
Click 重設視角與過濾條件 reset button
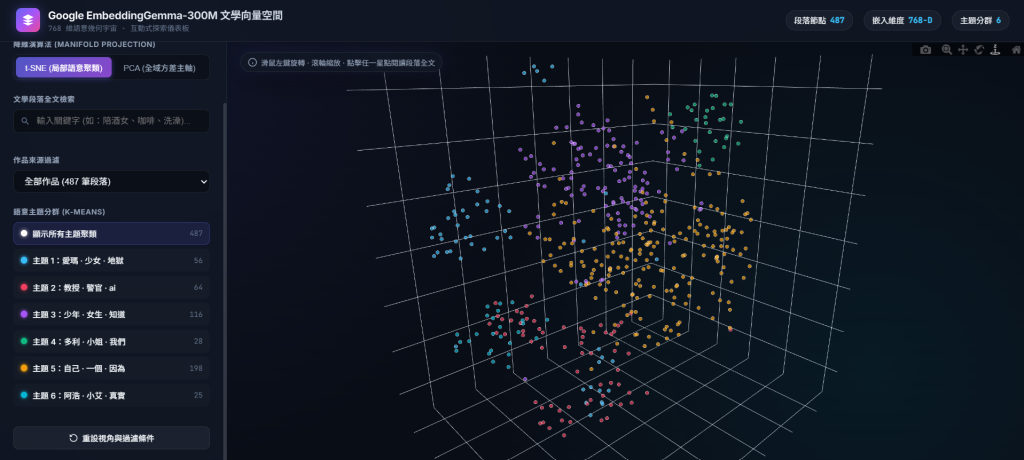point(111,438)
